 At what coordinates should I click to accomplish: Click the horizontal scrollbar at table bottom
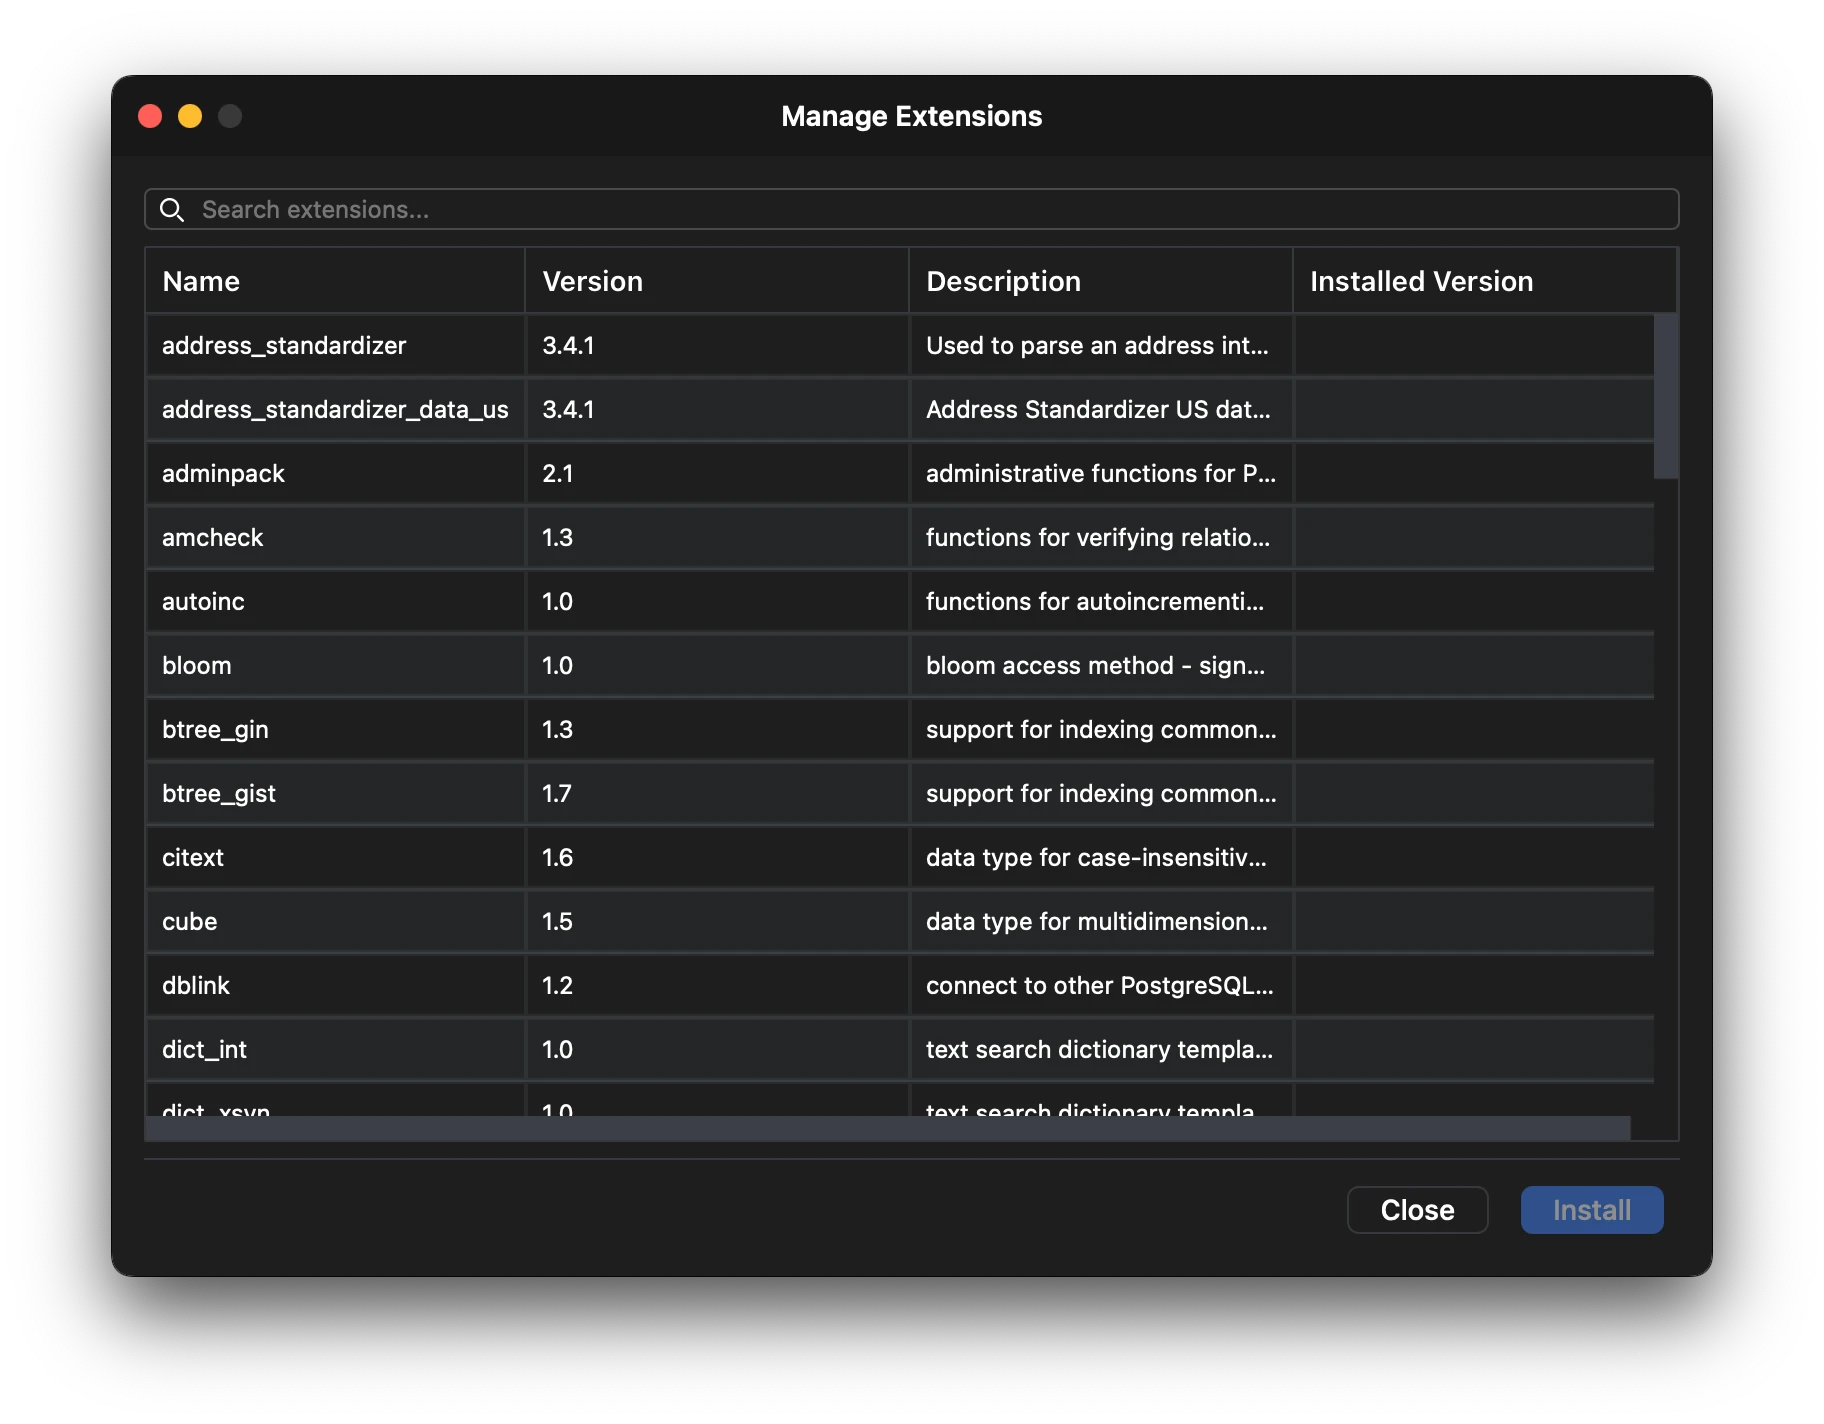coord(887,1128)
